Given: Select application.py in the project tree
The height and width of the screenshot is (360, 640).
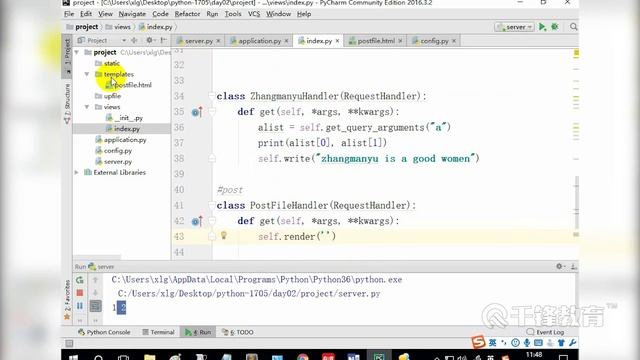Looking at the screenshot, I should 121,140.
